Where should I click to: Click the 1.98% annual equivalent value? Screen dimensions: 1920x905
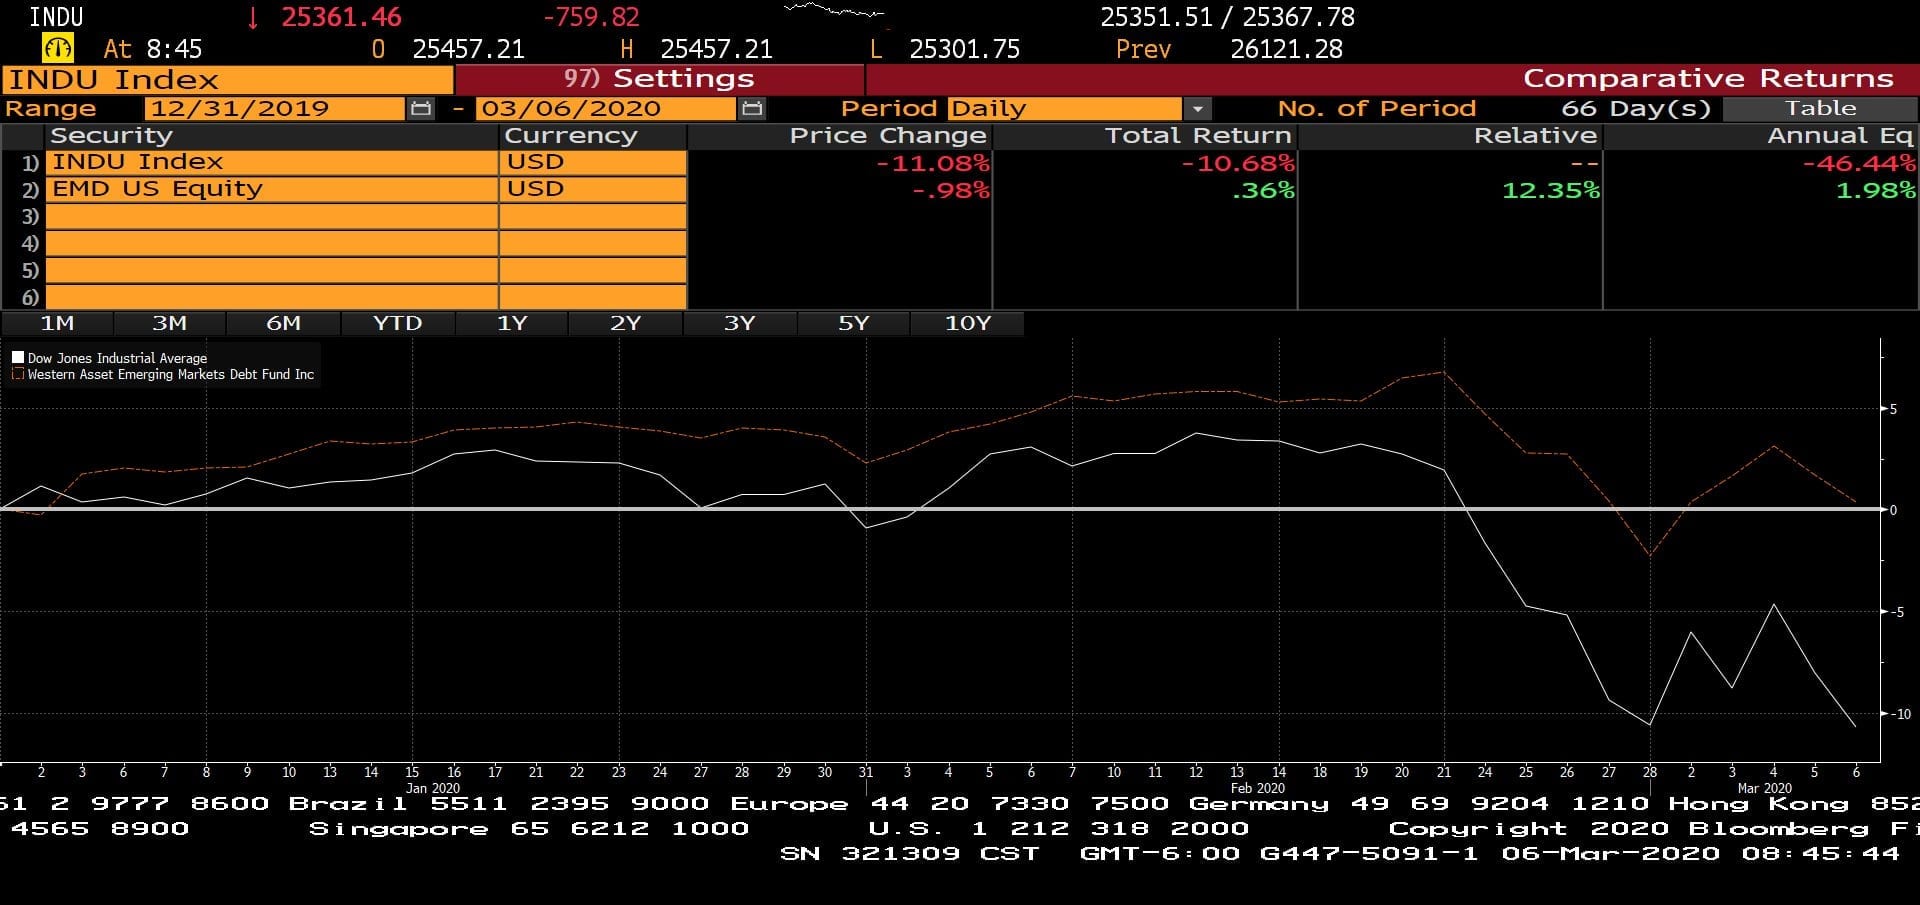[1876, 190]
